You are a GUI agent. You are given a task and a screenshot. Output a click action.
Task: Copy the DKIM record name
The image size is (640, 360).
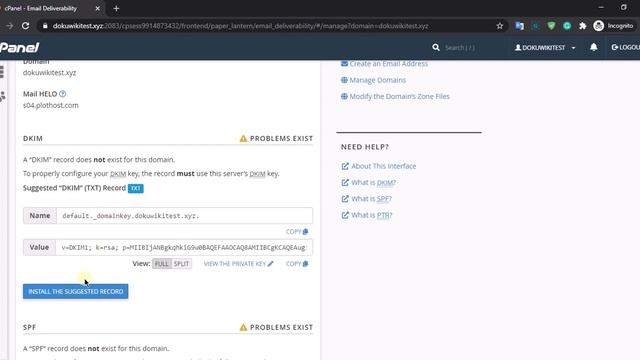point(297,231)
